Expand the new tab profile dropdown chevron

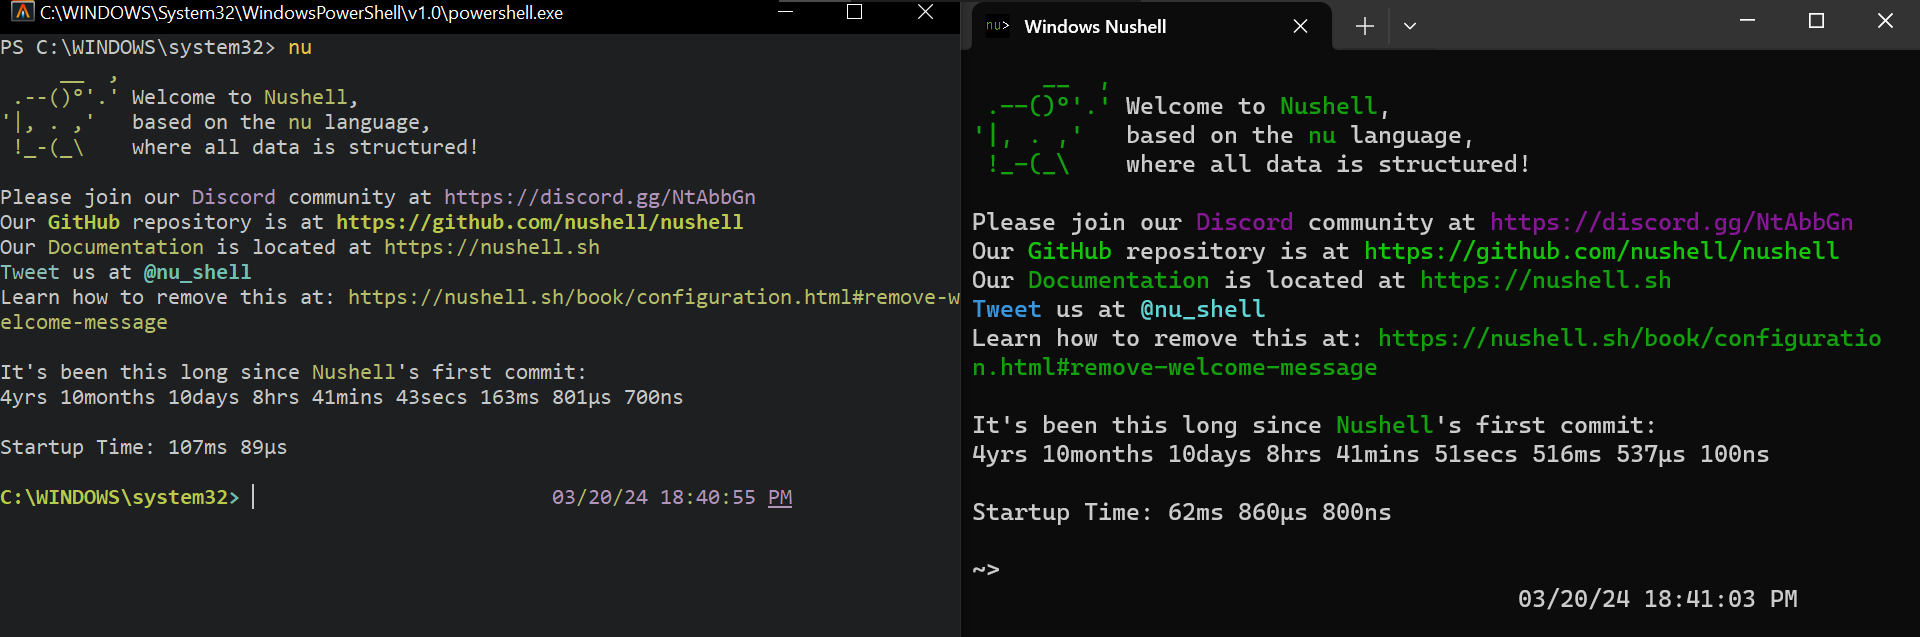[x=1410, y=27]
